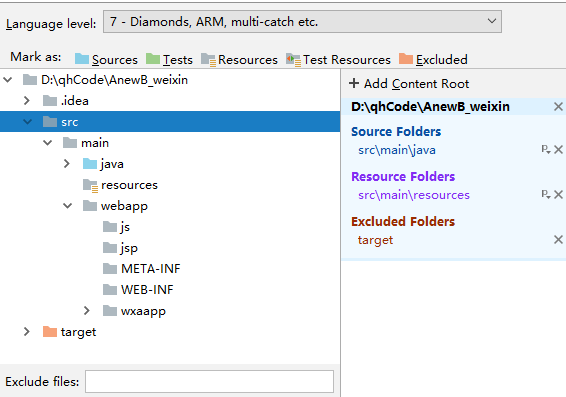The image size is (566, 397).
Task: Remove target from Excluded Folders
Action: click(x=558, y=240)
